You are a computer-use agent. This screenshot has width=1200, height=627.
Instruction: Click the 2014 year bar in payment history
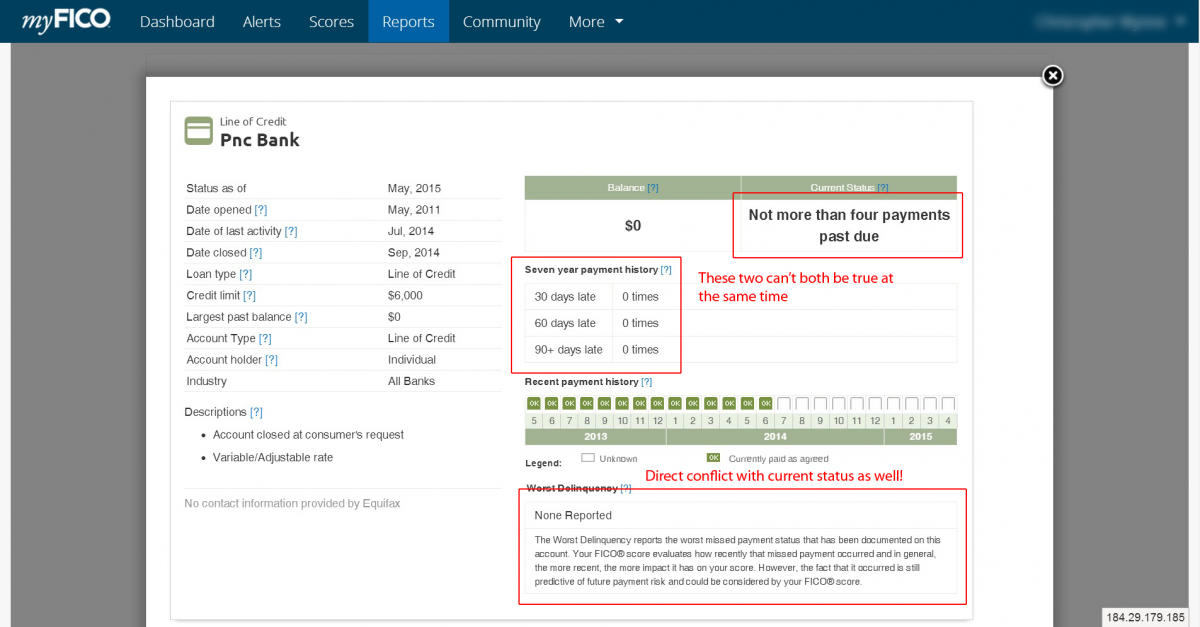pyautogui.click(x=775, y=437)
